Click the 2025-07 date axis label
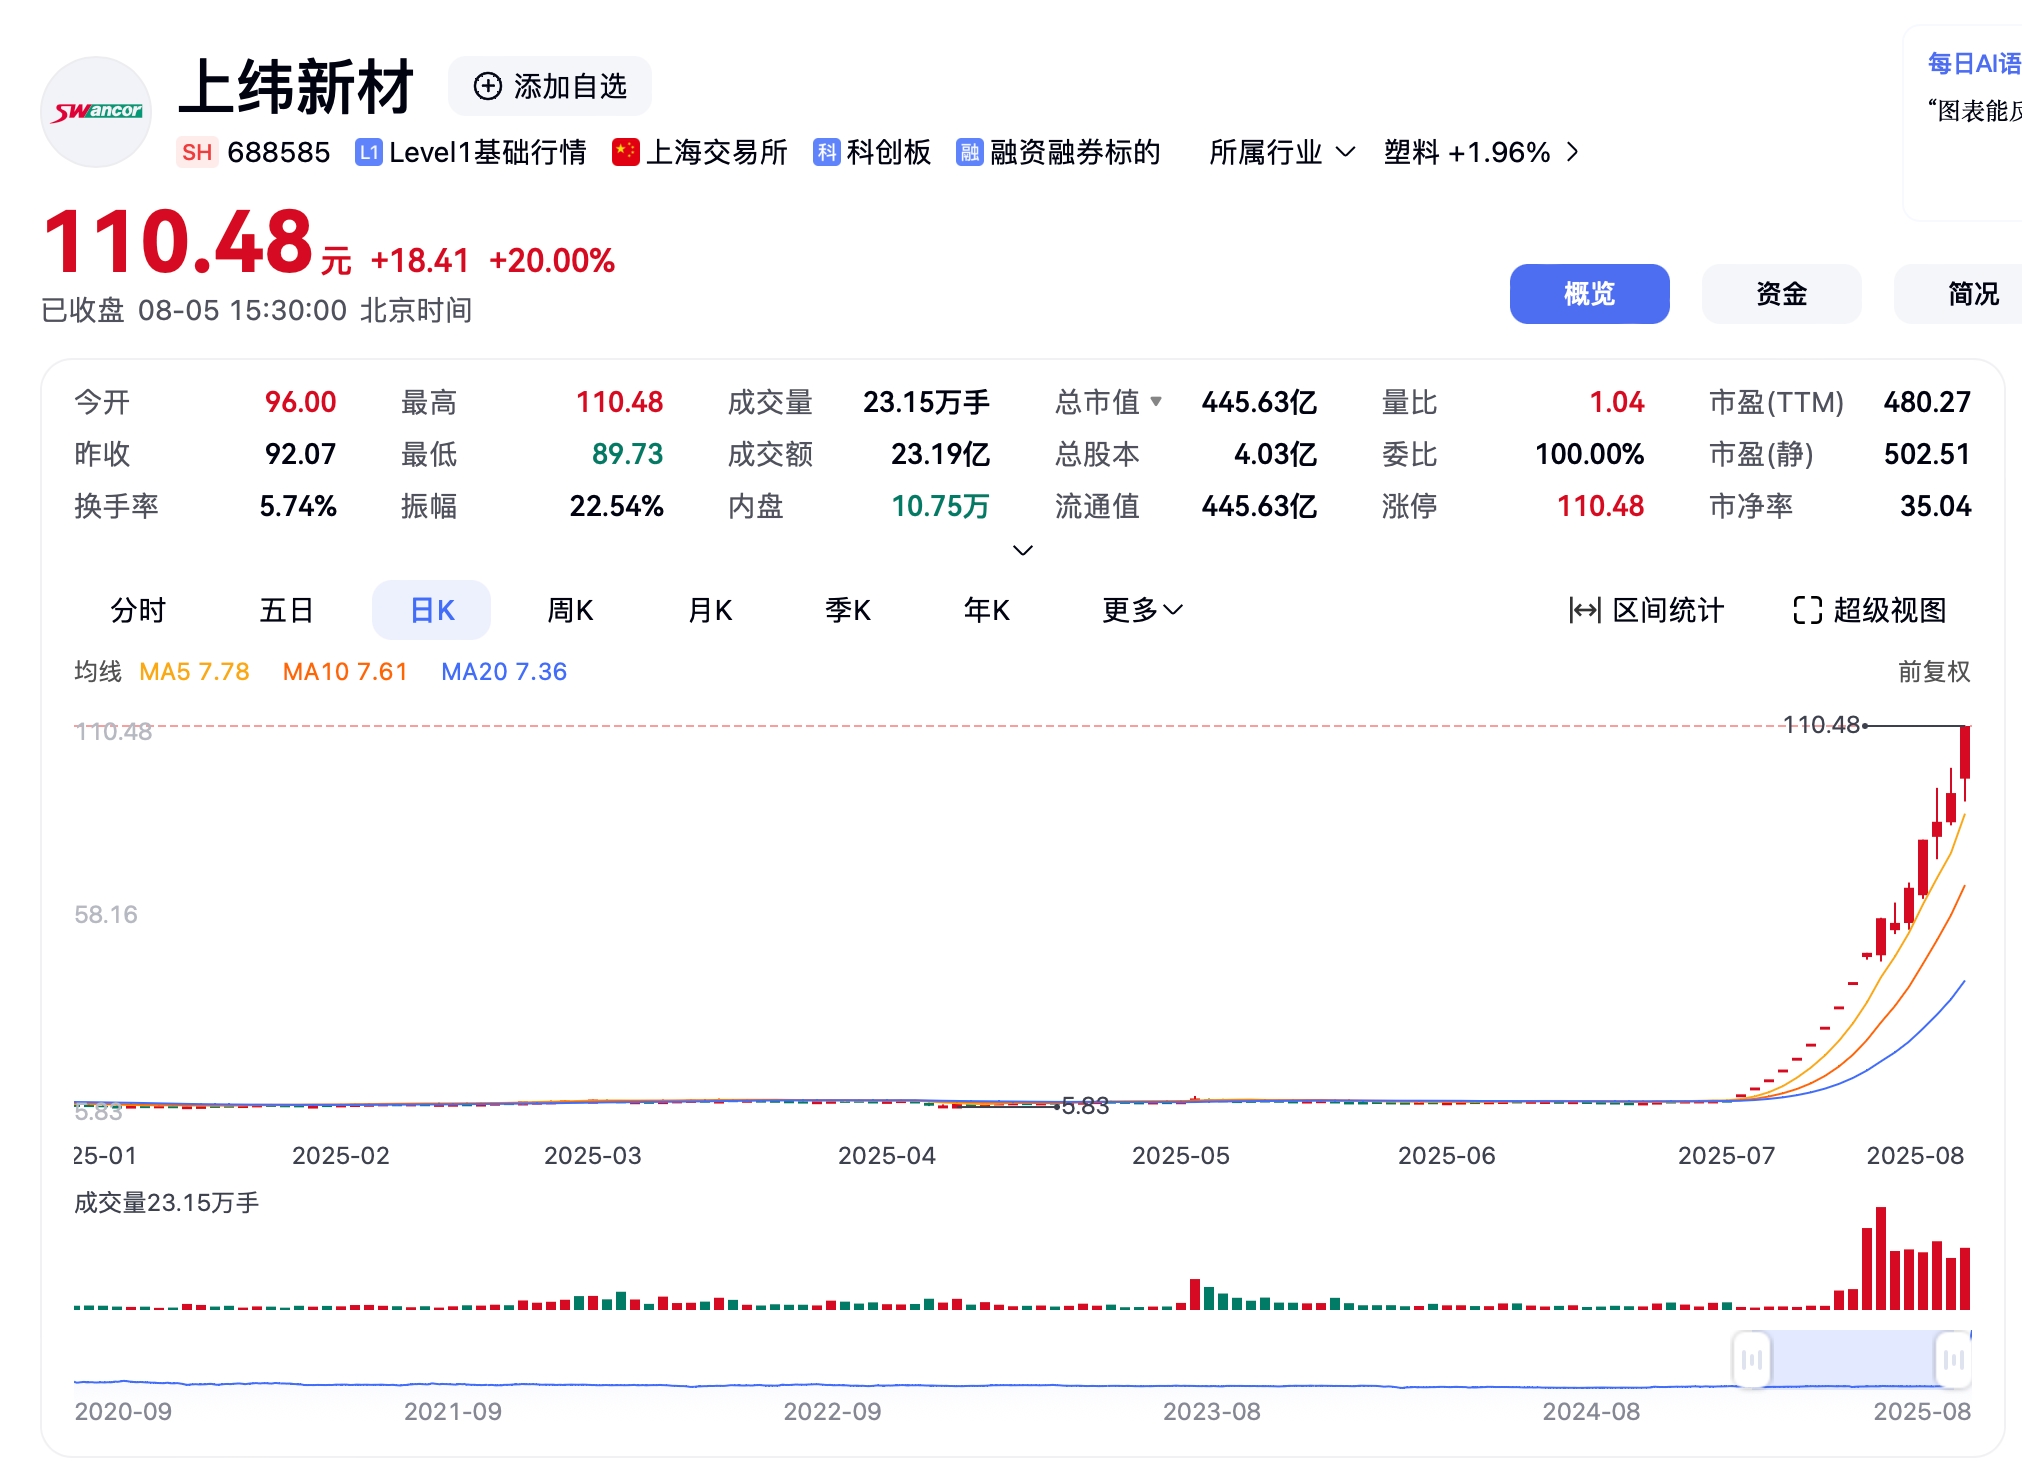The height and width of the screenshot is (1474, 2022). (x=1726, y=1155)
